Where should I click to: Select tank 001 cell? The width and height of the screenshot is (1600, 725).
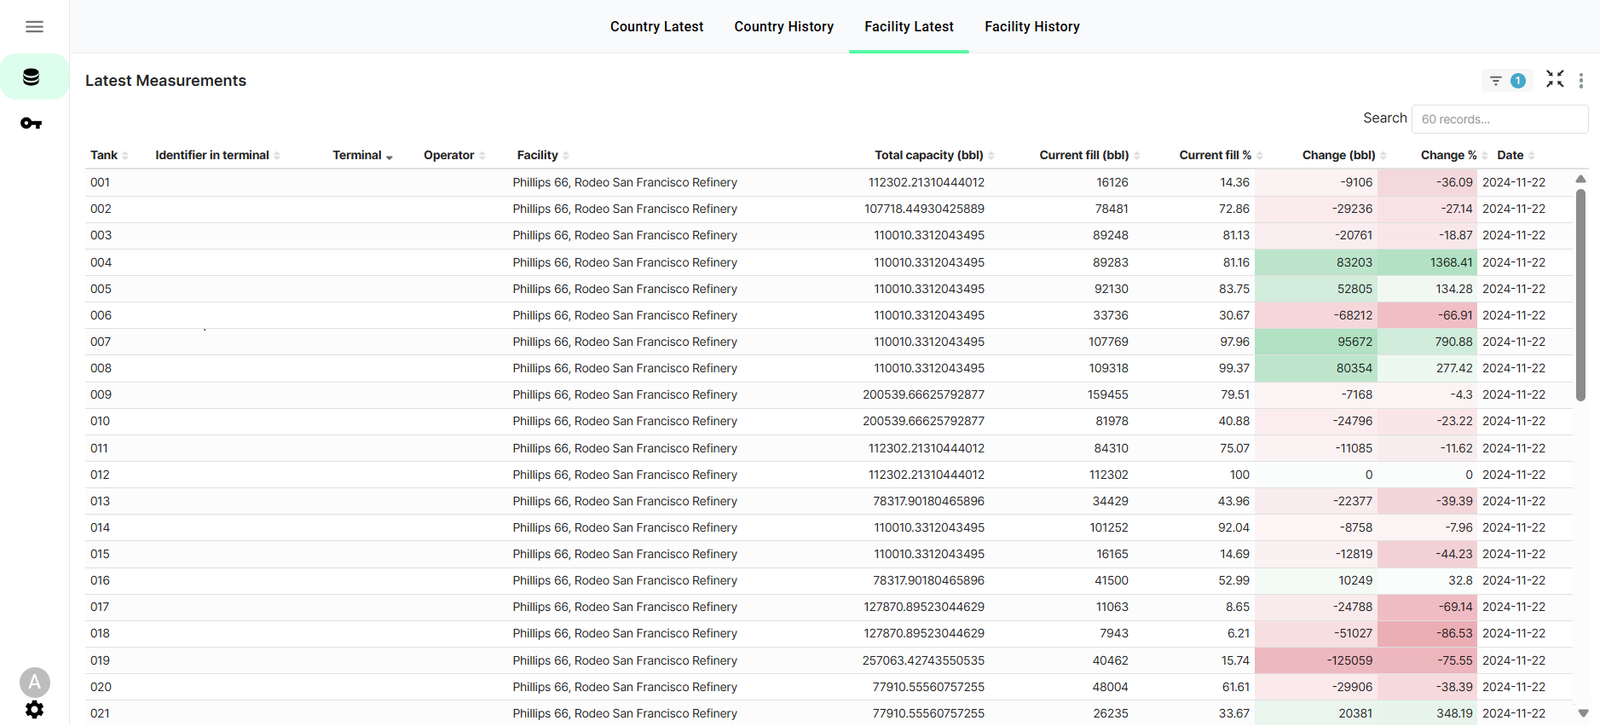pyautogui.click(x=100, y=183)
